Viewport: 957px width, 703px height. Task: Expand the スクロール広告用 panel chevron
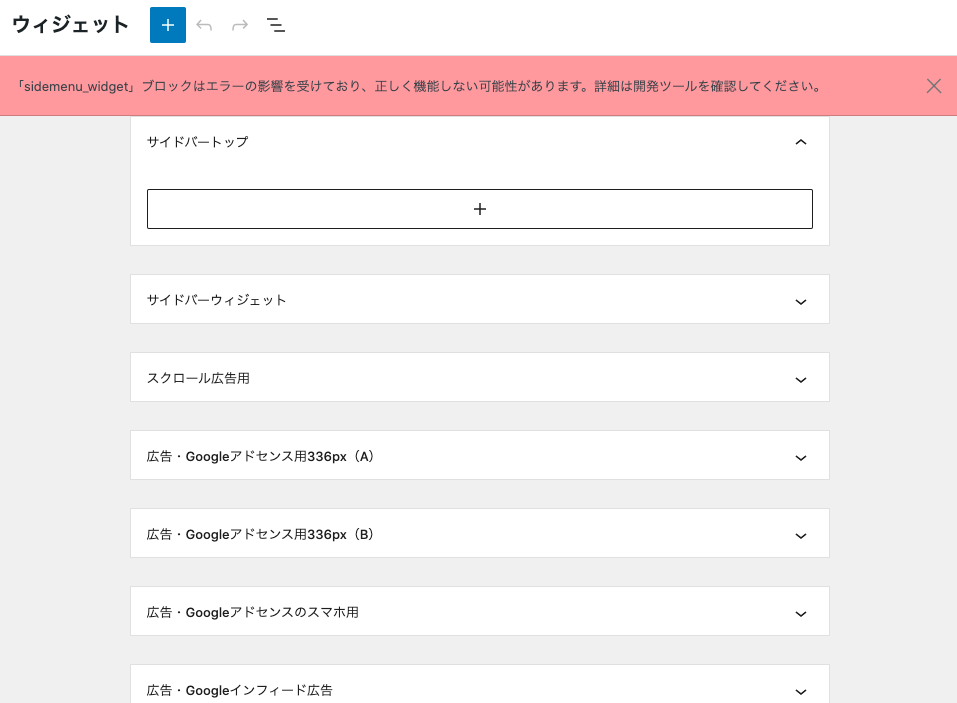(801, 380)
